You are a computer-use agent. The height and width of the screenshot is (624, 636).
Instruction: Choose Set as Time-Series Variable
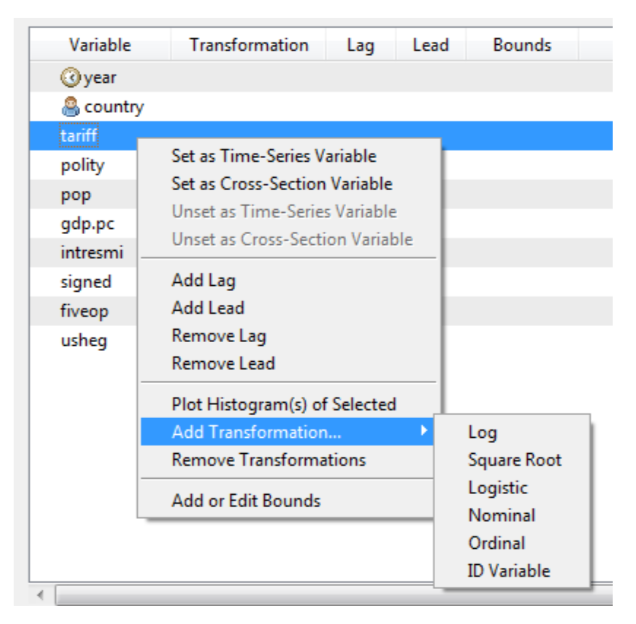273,156
